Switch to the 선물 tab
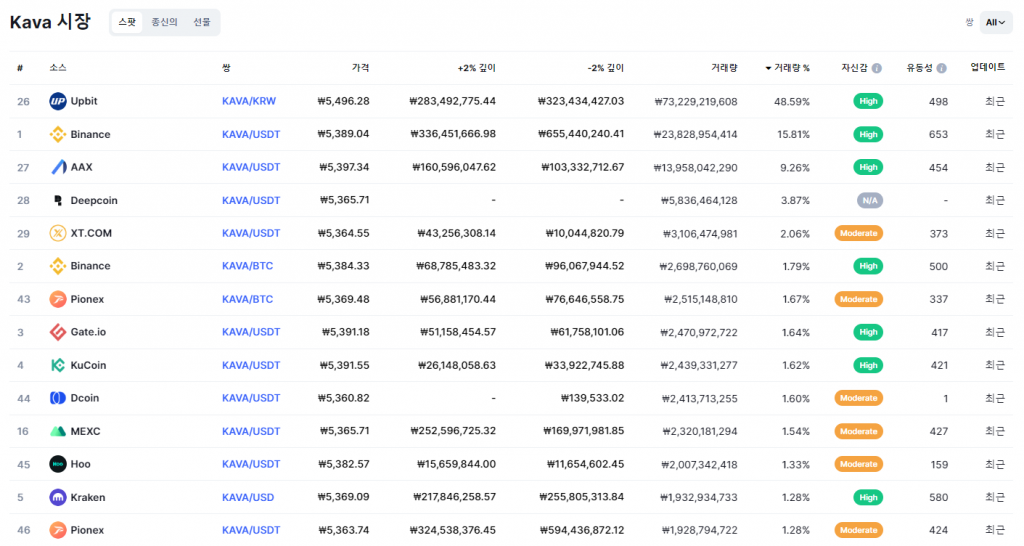Image resolution: width=1024 pixels, height=546 pixels. (x=202, y=22)
